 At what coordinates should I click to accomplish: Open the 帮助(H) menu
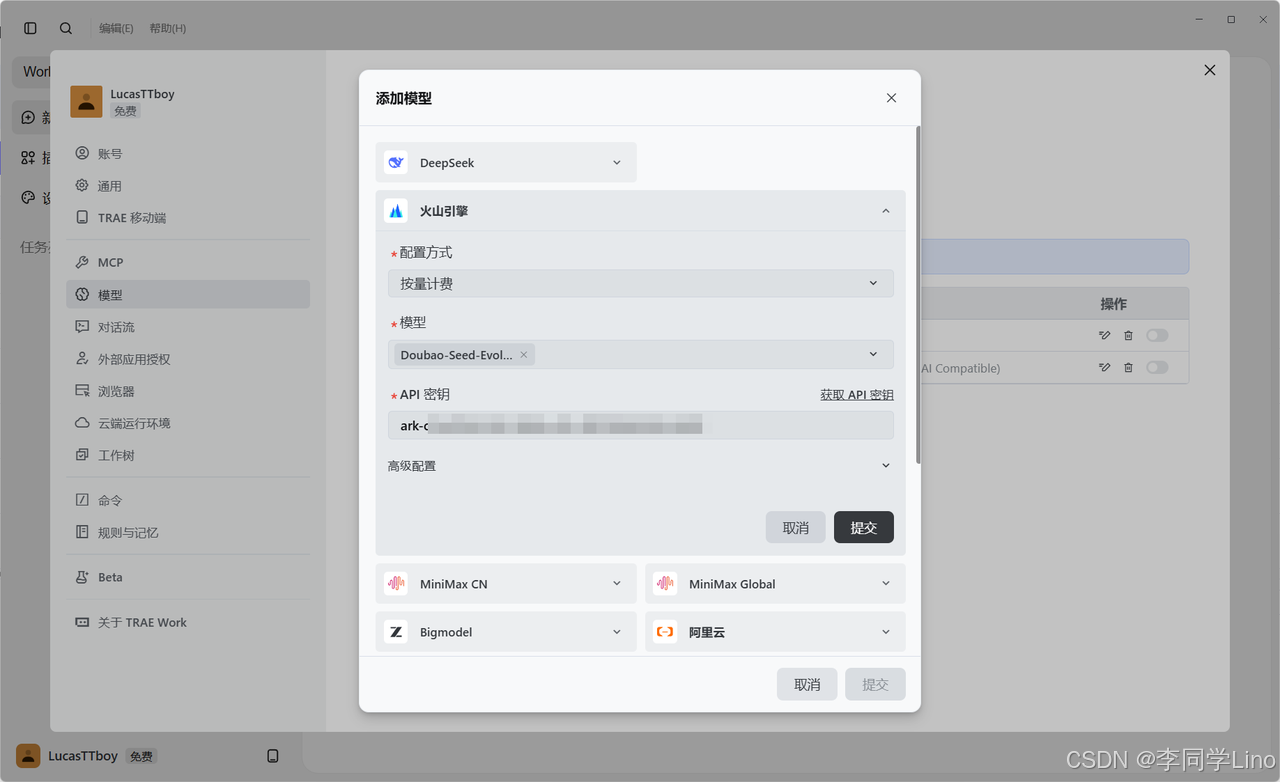pyautogui.click(x=168, y=28)
